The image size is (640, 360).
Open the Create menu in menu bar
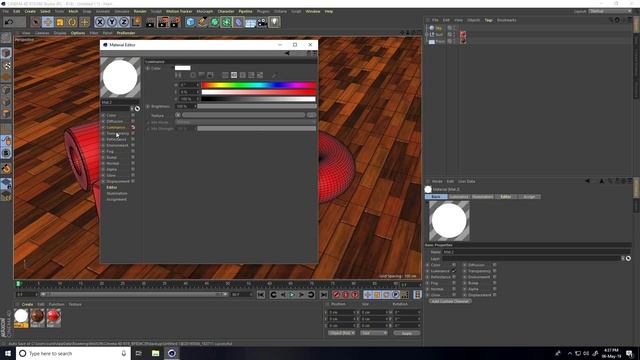click(30, 11)
